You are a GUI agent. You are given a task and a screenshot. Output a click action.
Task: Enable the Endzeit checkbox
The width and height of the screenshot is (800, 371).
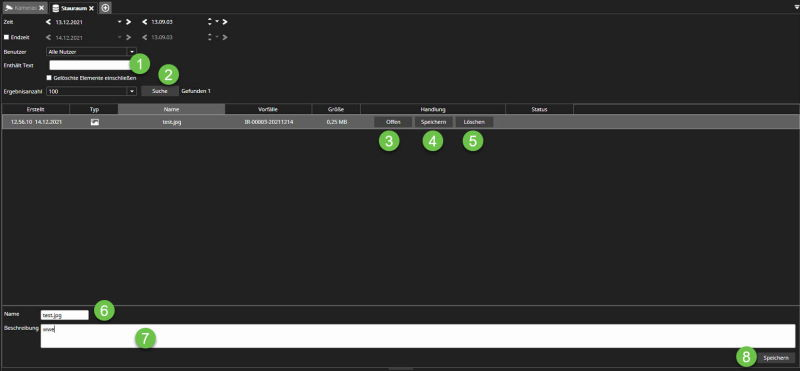6,37
